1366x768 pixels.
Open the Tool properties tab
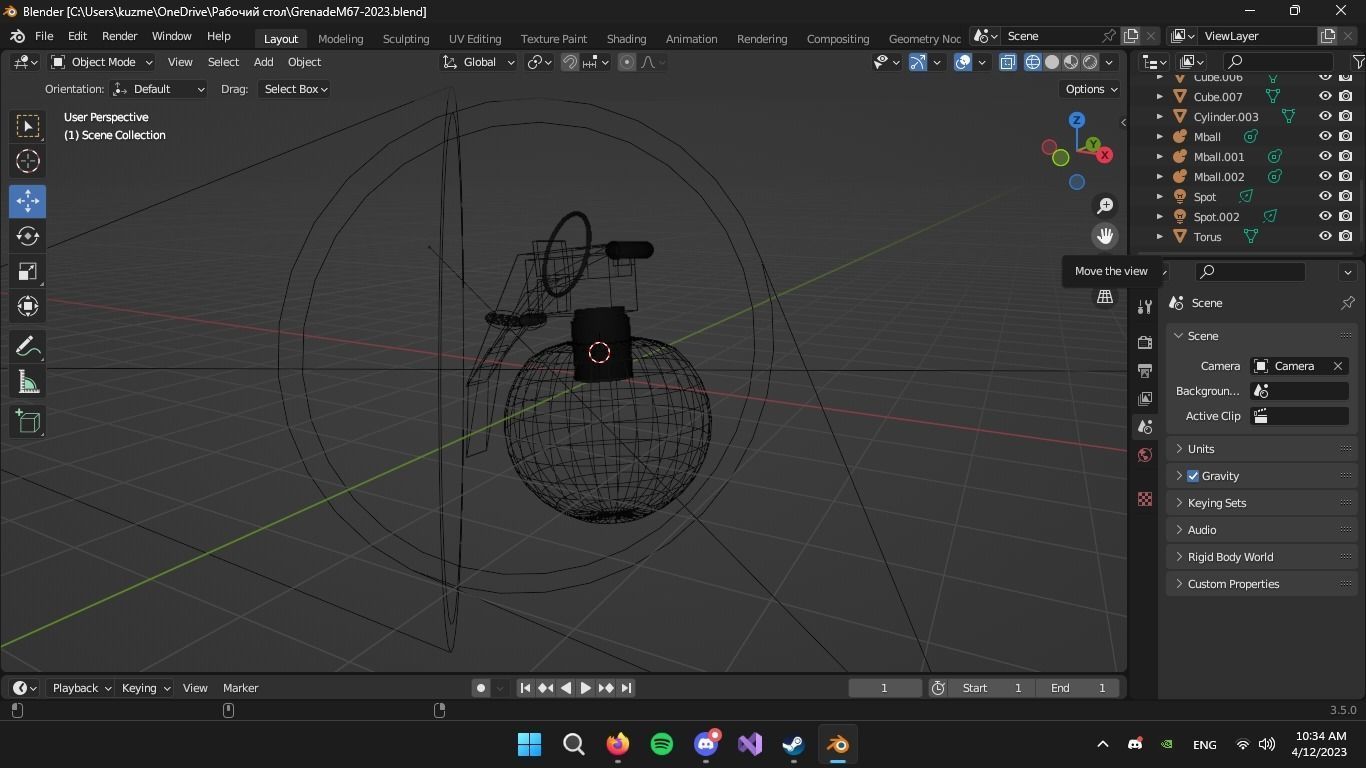coord(1145,307)
